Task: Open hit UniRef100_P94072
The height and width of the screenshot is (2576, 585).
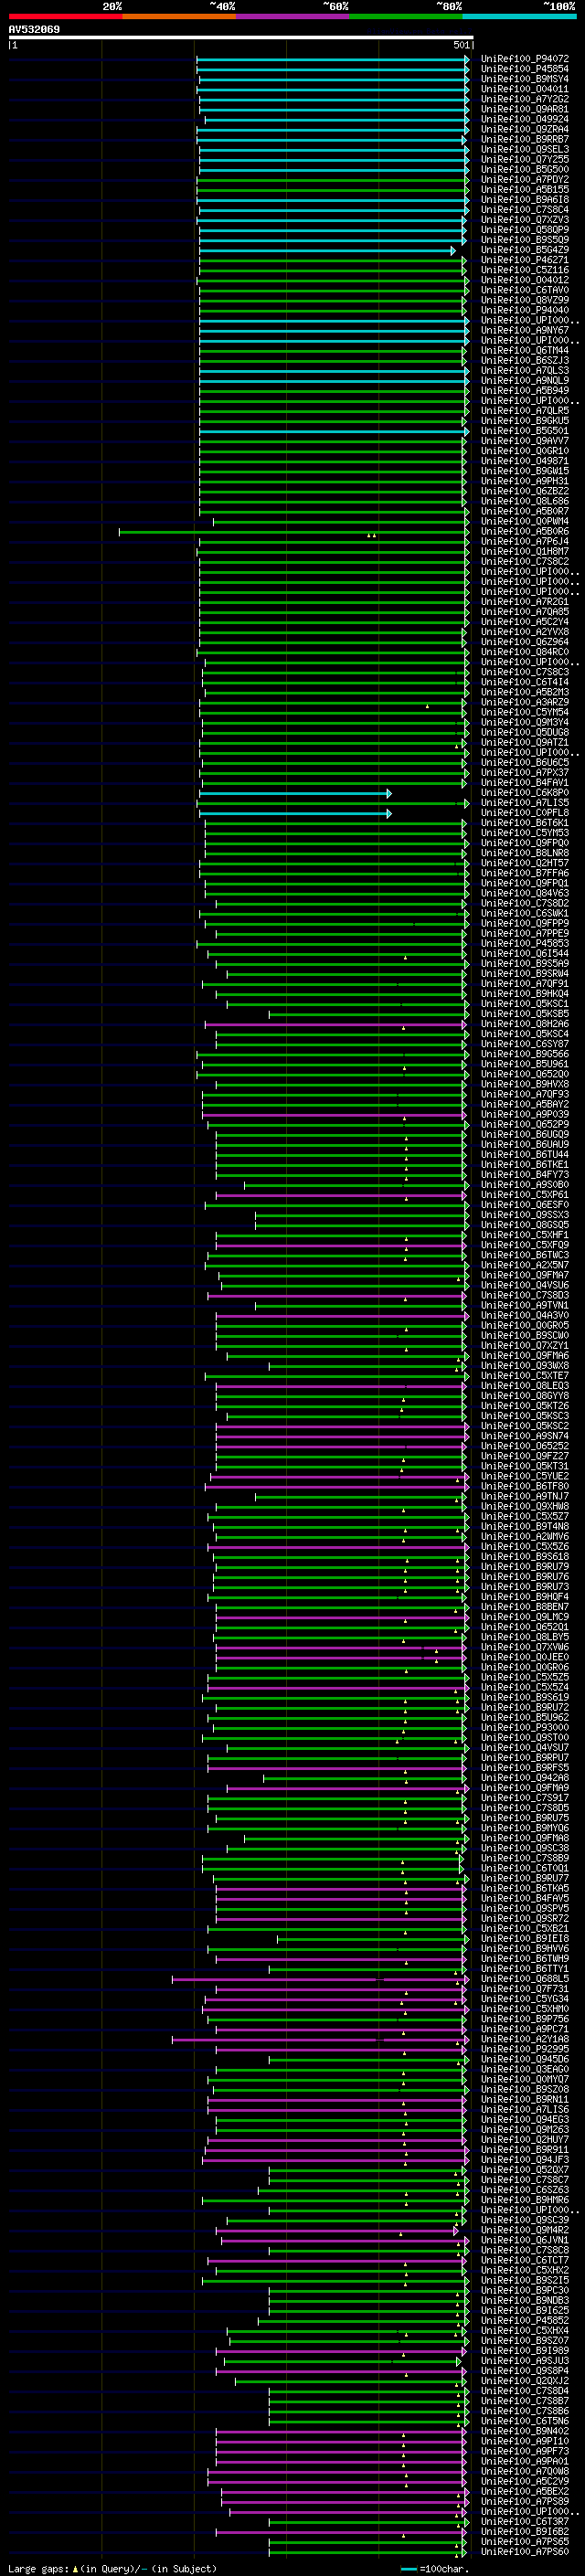Action: [x=525, y=59]
